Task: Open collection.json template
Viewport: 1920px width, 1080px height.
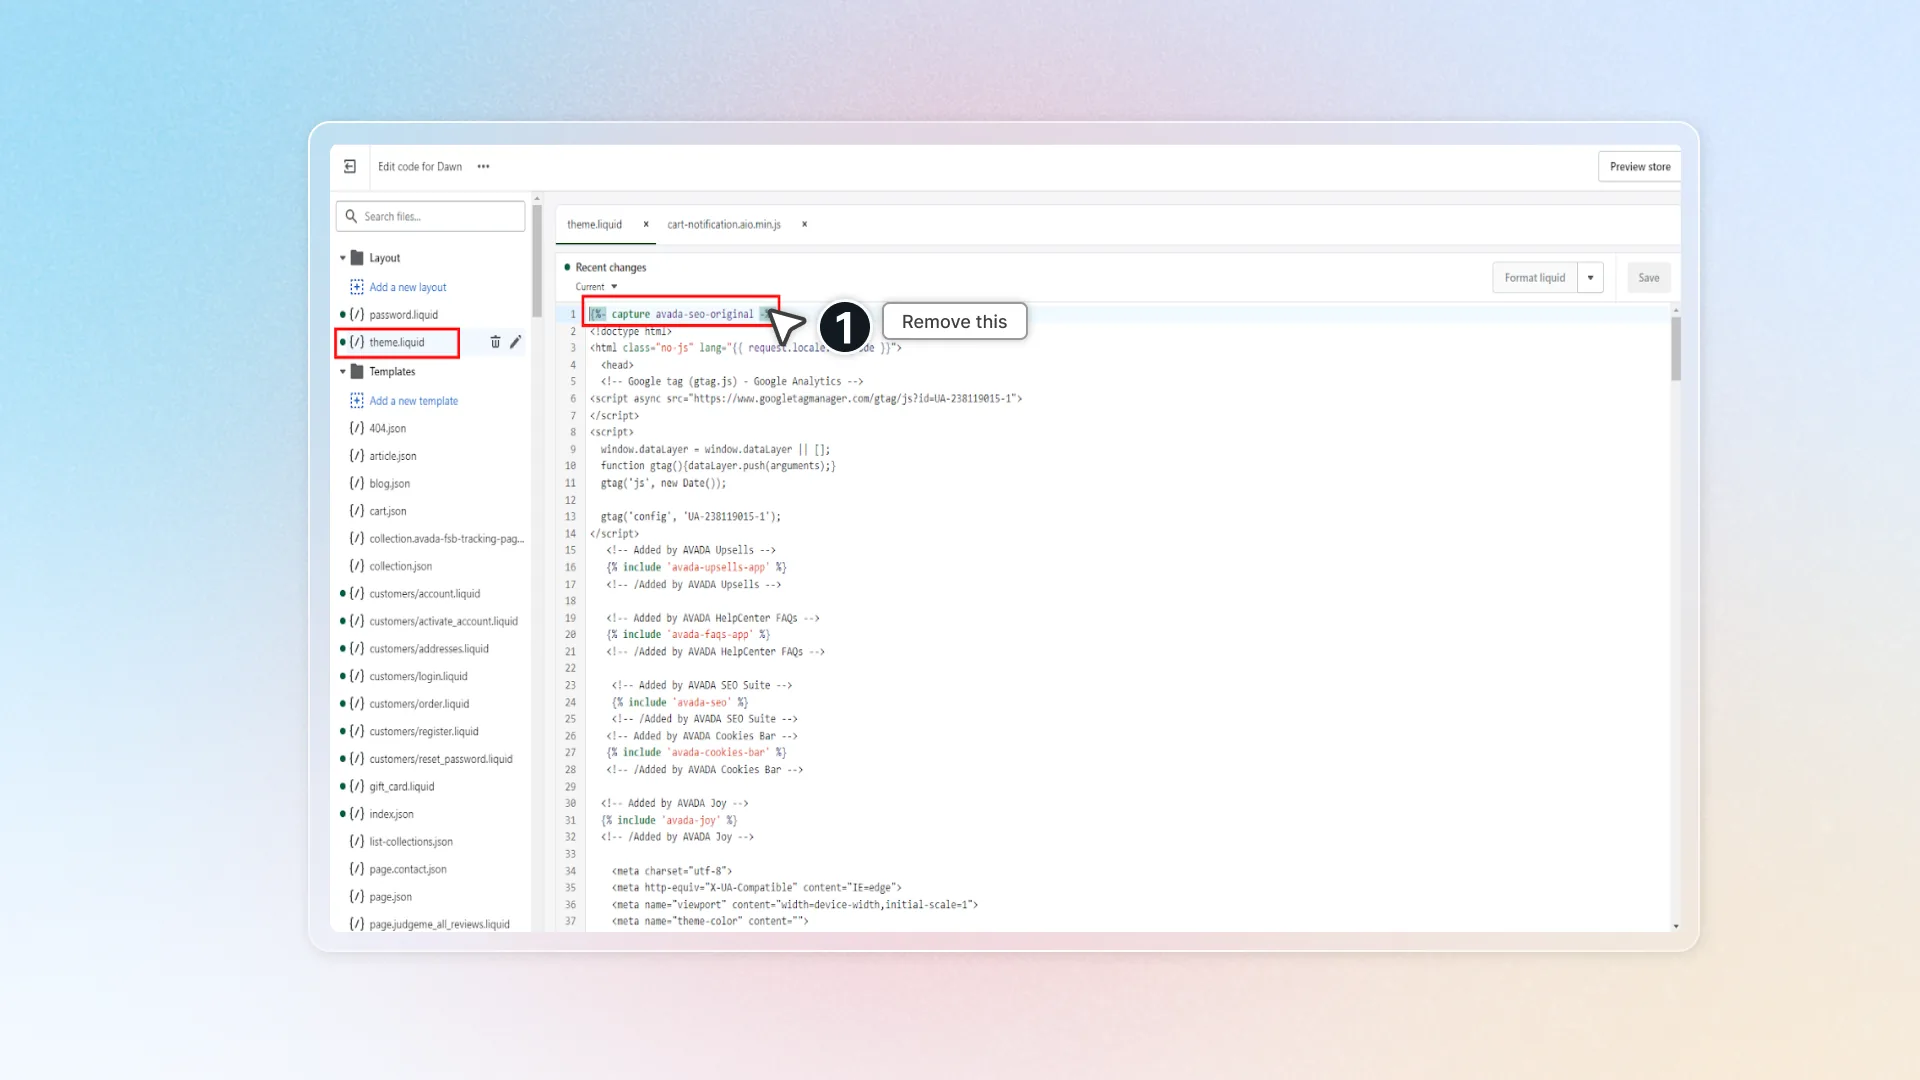Action: pos(401,567)
